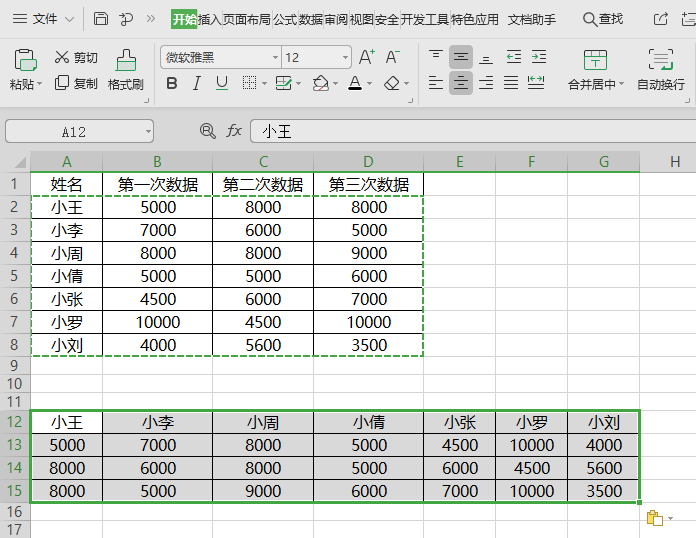696x538 pixels.
Task: Click the zoom magnifier next to fx
Action: tap(208, 131)
